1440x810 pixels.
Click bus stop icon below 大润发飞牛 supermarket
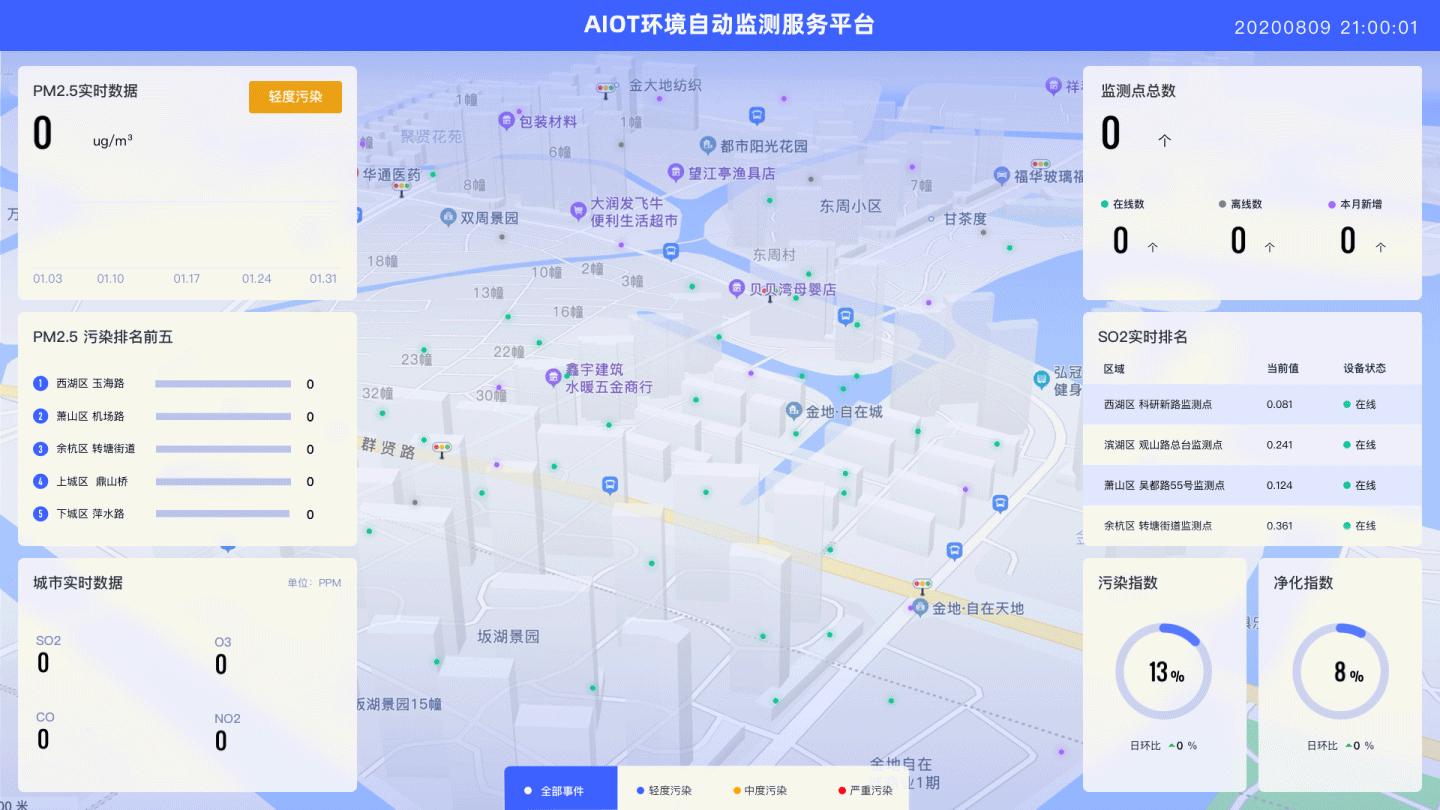[x=671, y=251]
